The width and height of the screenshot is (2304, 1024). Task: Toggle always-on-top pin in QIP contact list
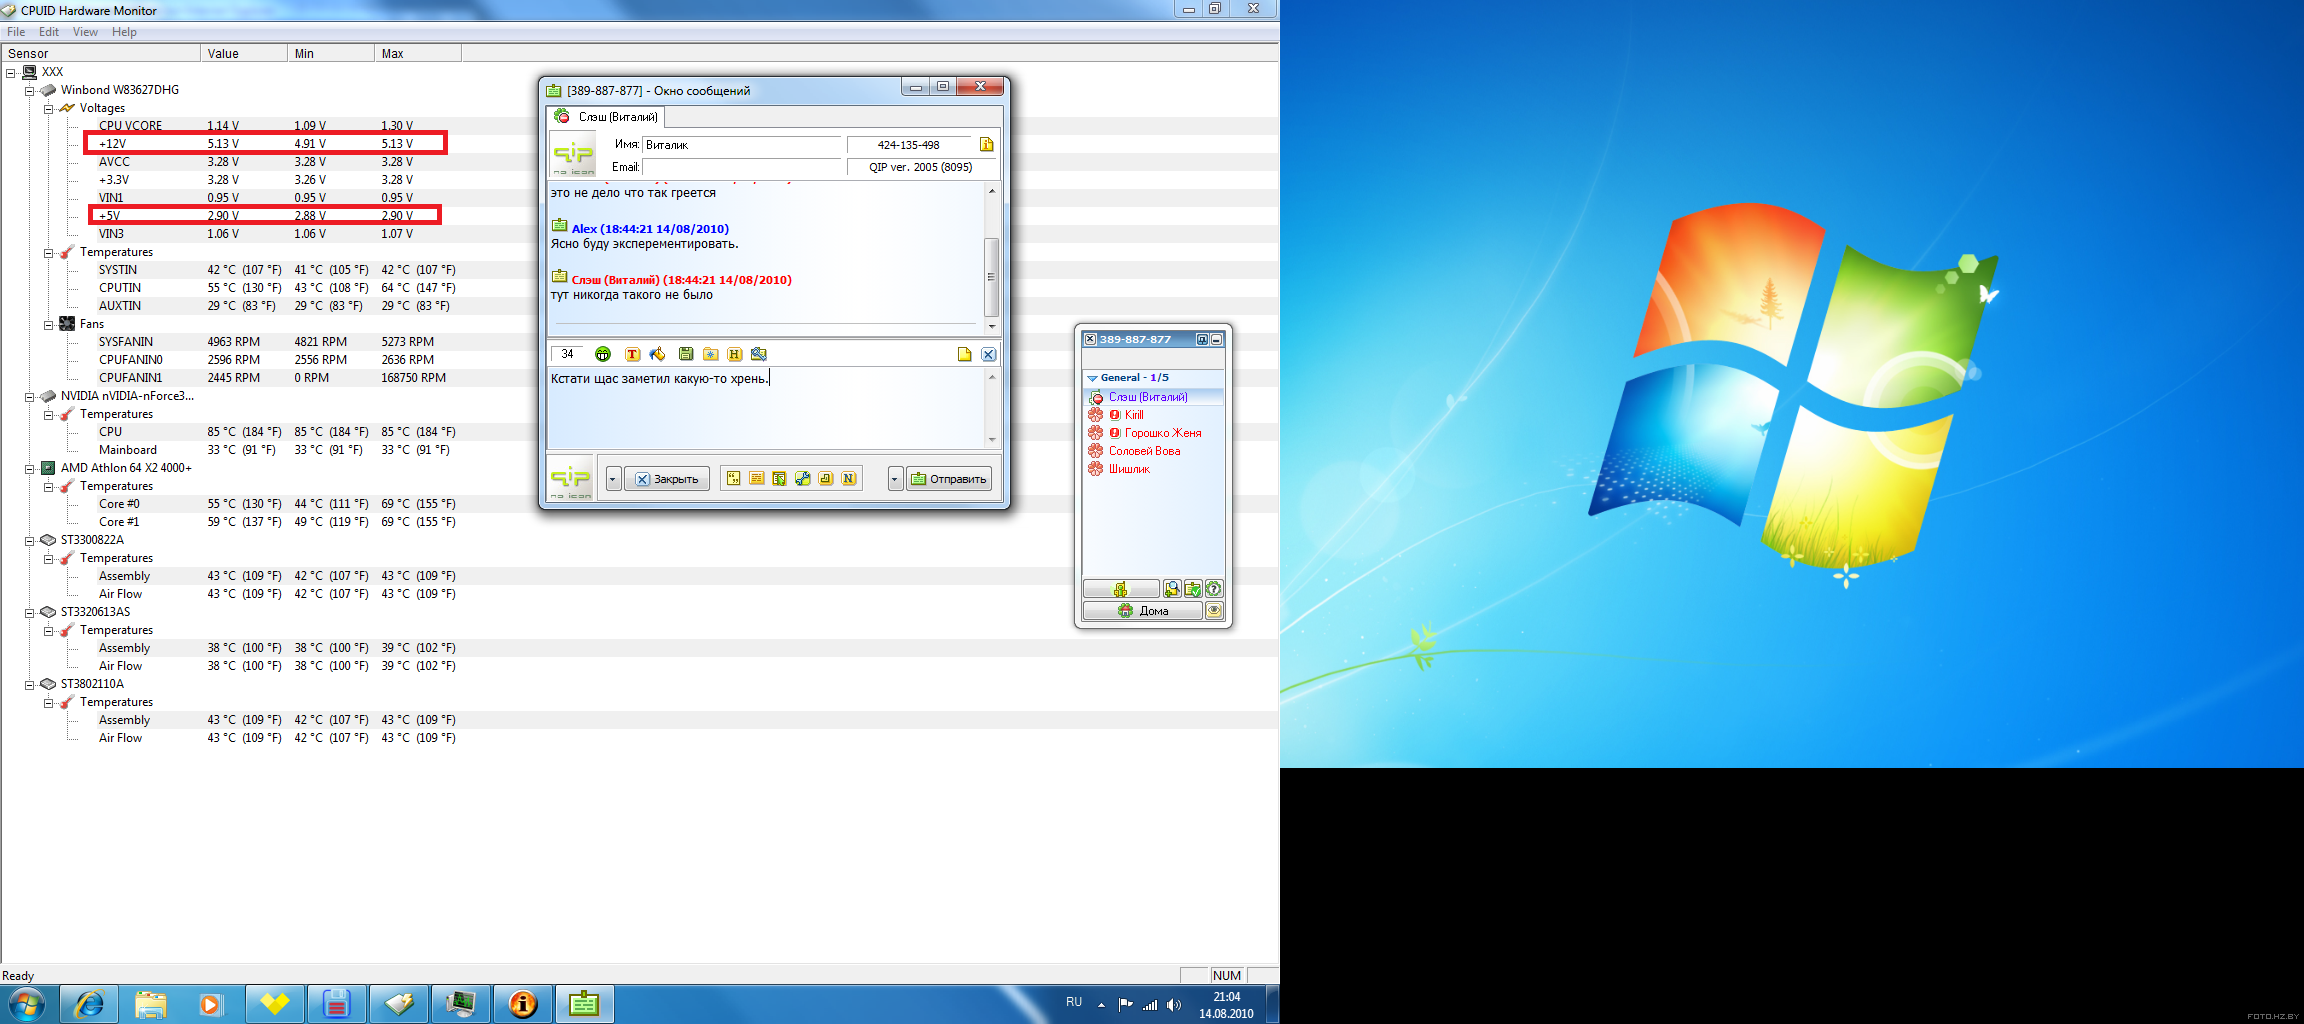(x=1203, y=340)
